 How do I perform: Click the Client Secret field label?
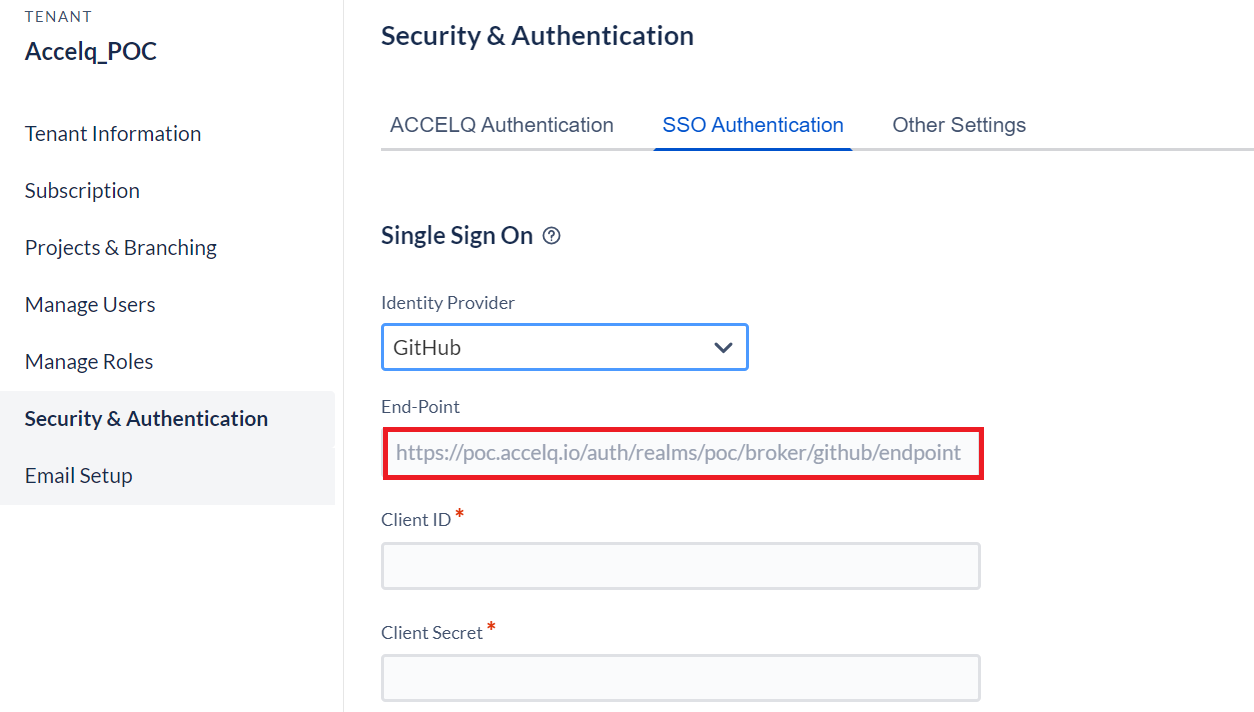pyautogui.click(x=432, y=633)
